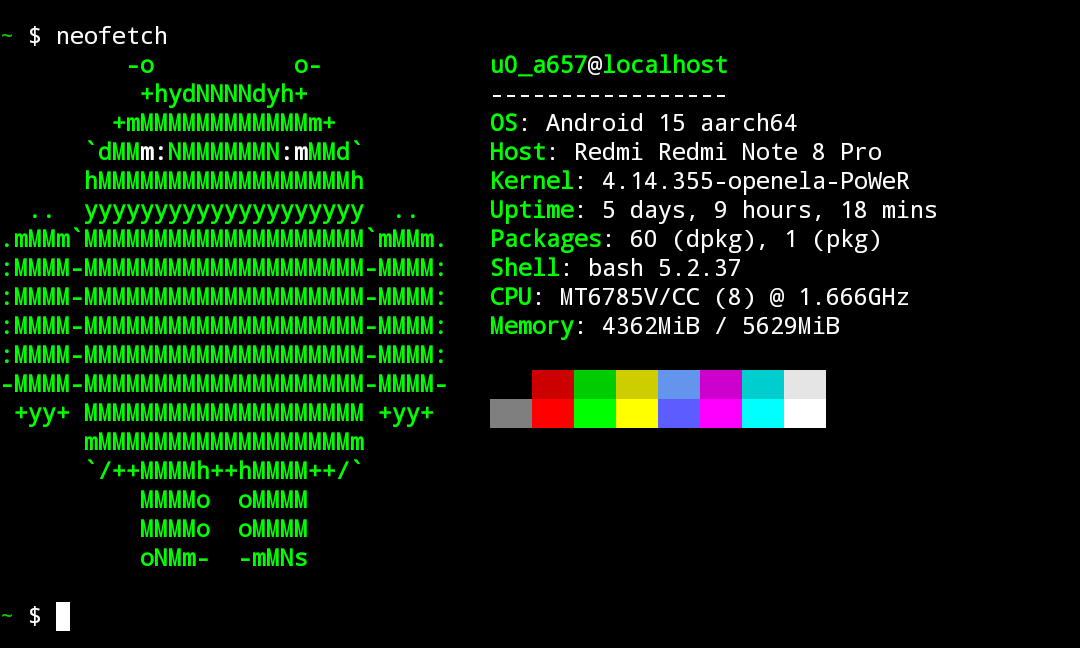This screenshot has height=648, width=1080.
Task: Click the bright cyan color swatch
Action: (762, 413)
